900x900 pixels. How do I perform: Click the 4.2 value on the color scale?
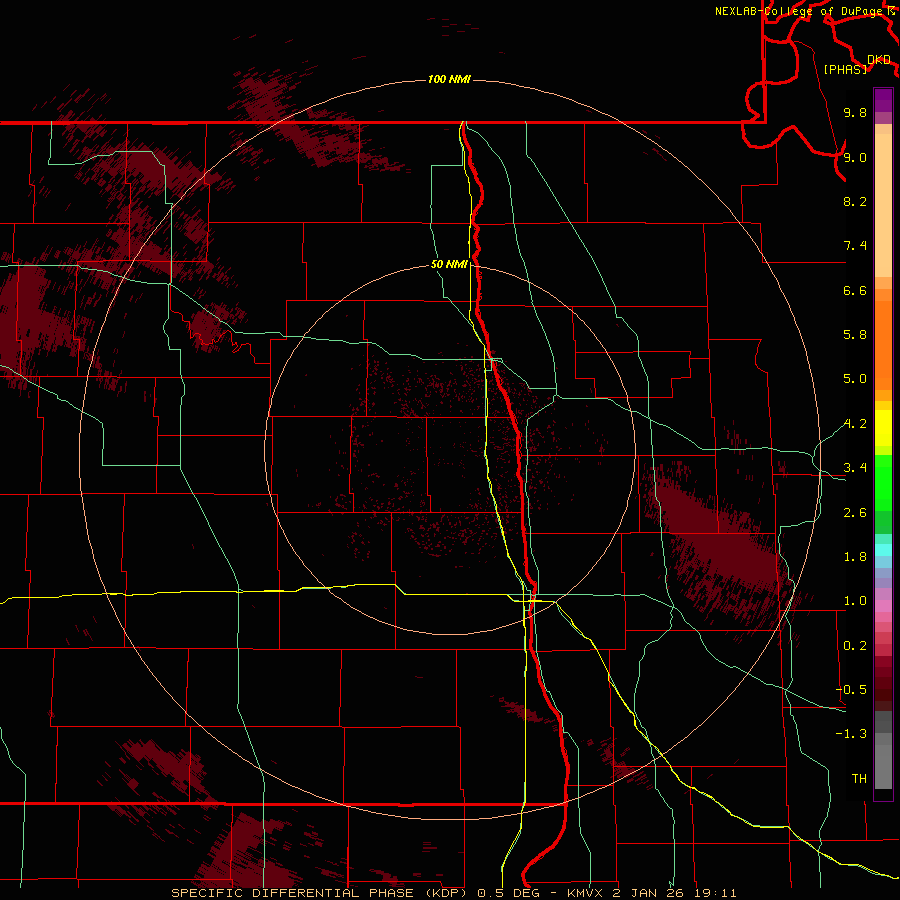point(855,424)
